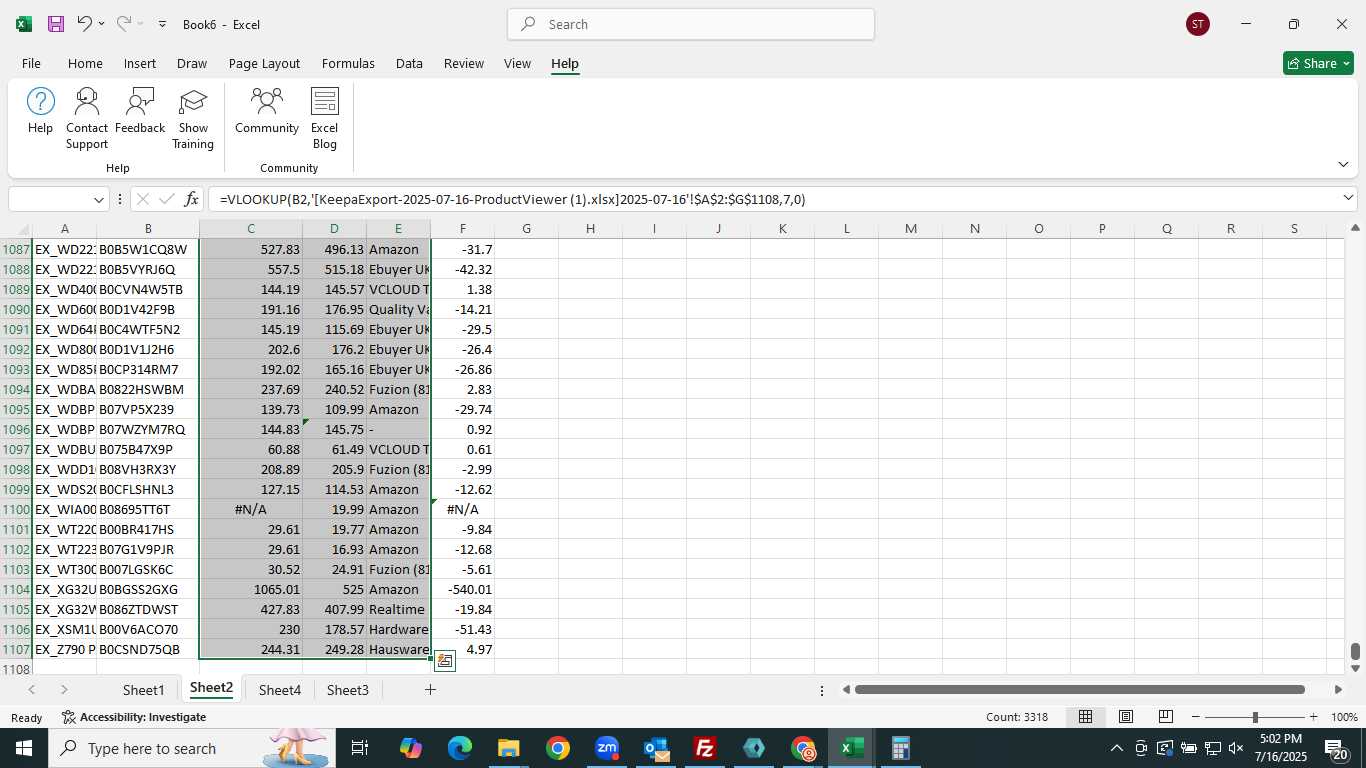1366x768 pixels.
Task: Show hidden system tray icons
Action: (x=1117, y=748)
